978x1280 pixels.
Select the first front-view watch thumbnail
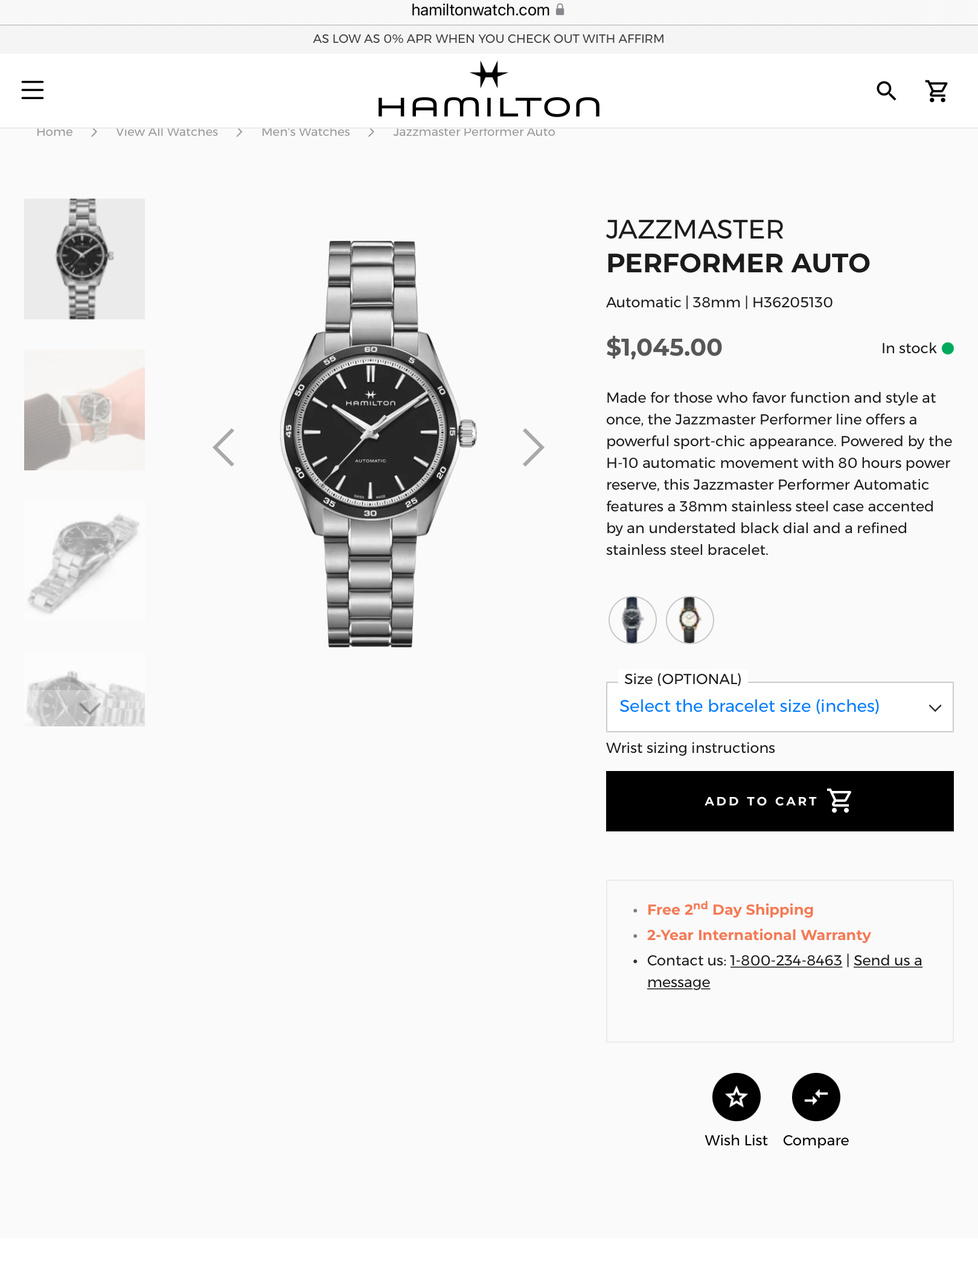(84, 259)
